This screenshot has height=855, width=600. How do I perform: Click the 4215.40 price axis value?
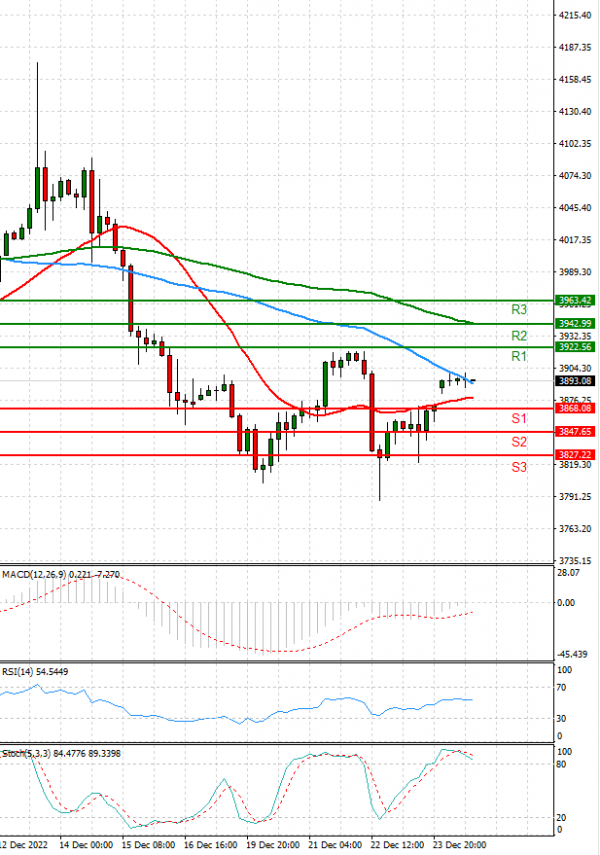pyautogui.click(x=575, y=15)
